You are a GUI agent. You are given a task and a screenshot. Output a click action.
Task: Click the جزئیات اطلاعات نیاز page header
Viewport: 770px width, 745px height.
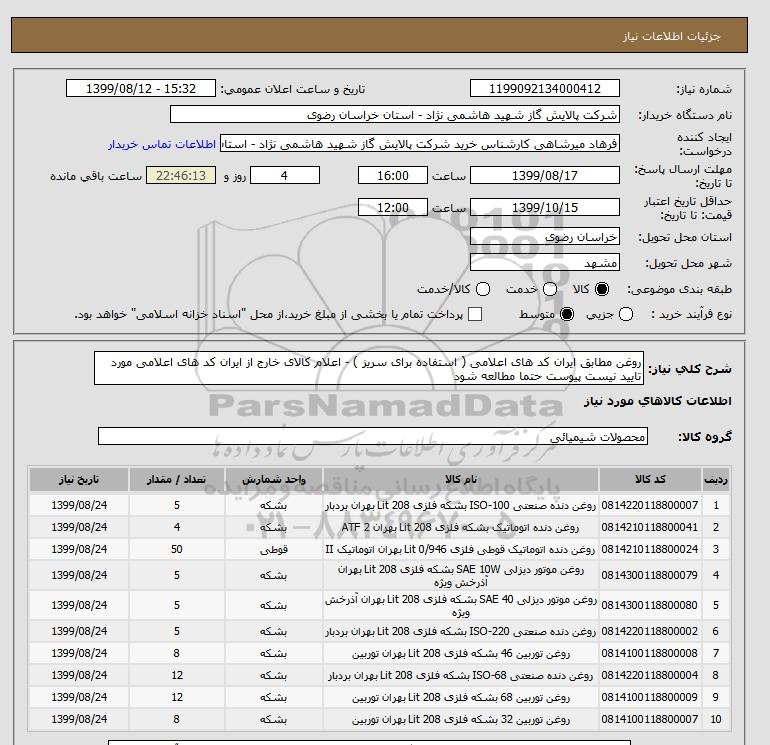coord(671,36)
